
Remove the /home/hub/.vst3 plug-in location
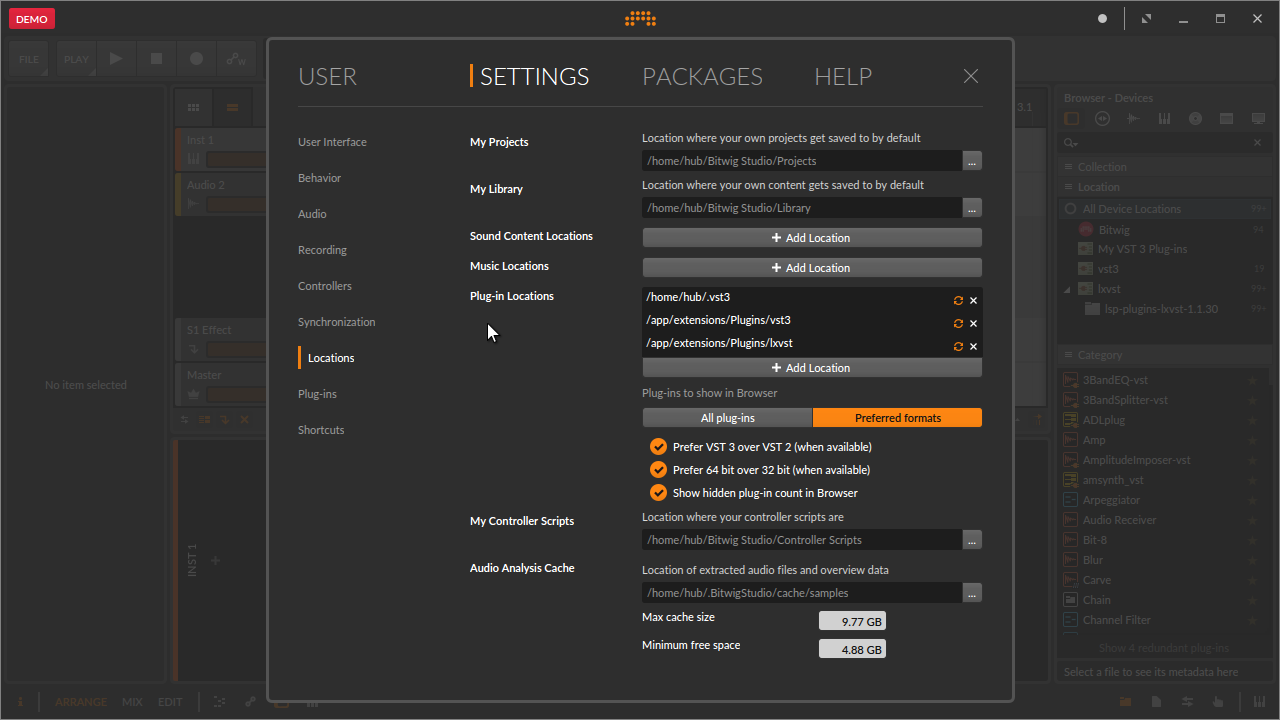(973, 300)
